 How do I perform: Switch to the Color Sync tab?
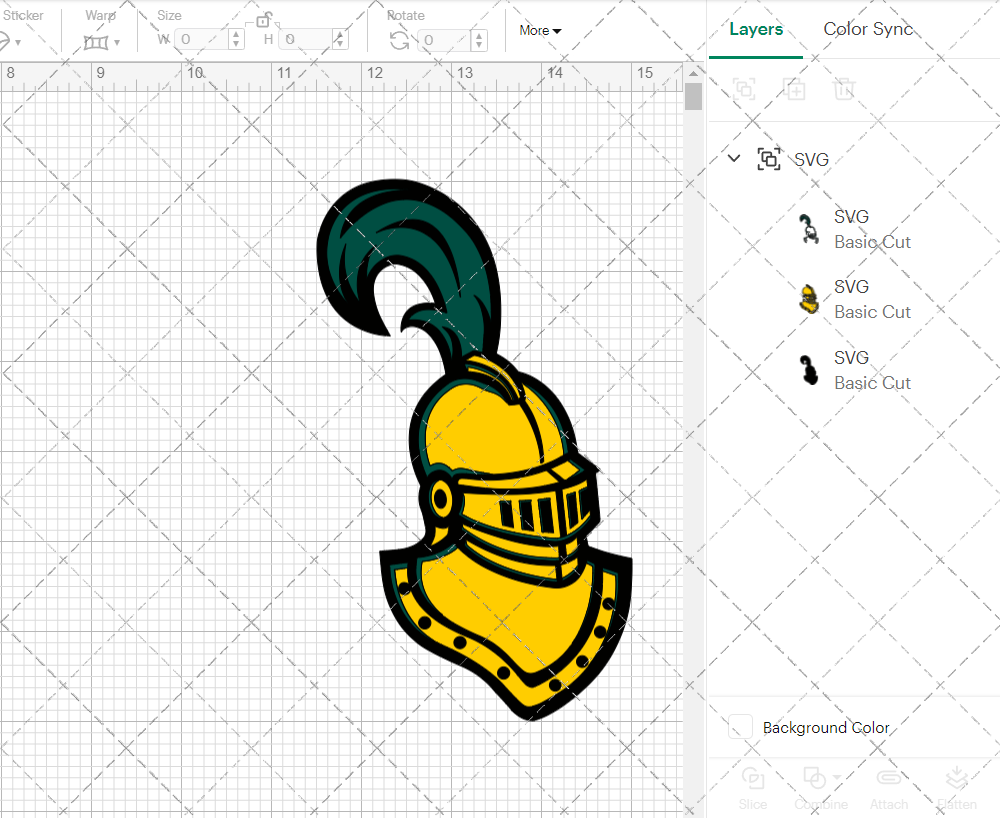(868, 29)
